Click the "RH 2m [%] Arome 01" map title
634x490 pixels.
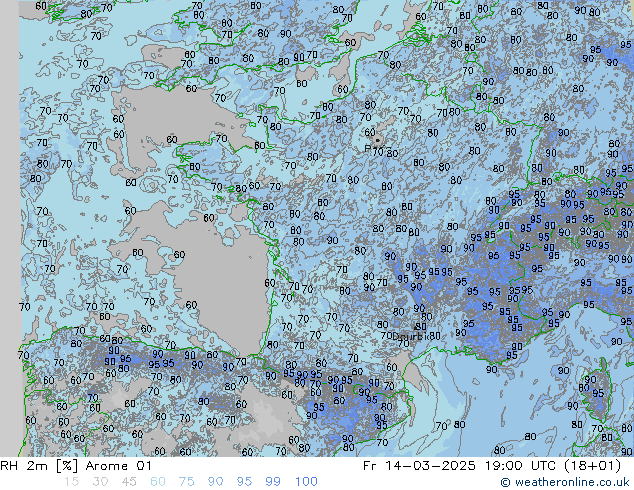(76, 466)
